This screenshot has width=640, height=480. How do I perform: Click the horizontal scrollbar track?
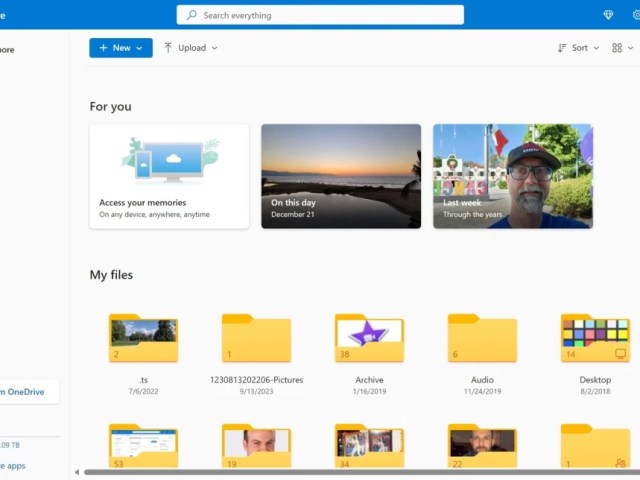point(362,472)
